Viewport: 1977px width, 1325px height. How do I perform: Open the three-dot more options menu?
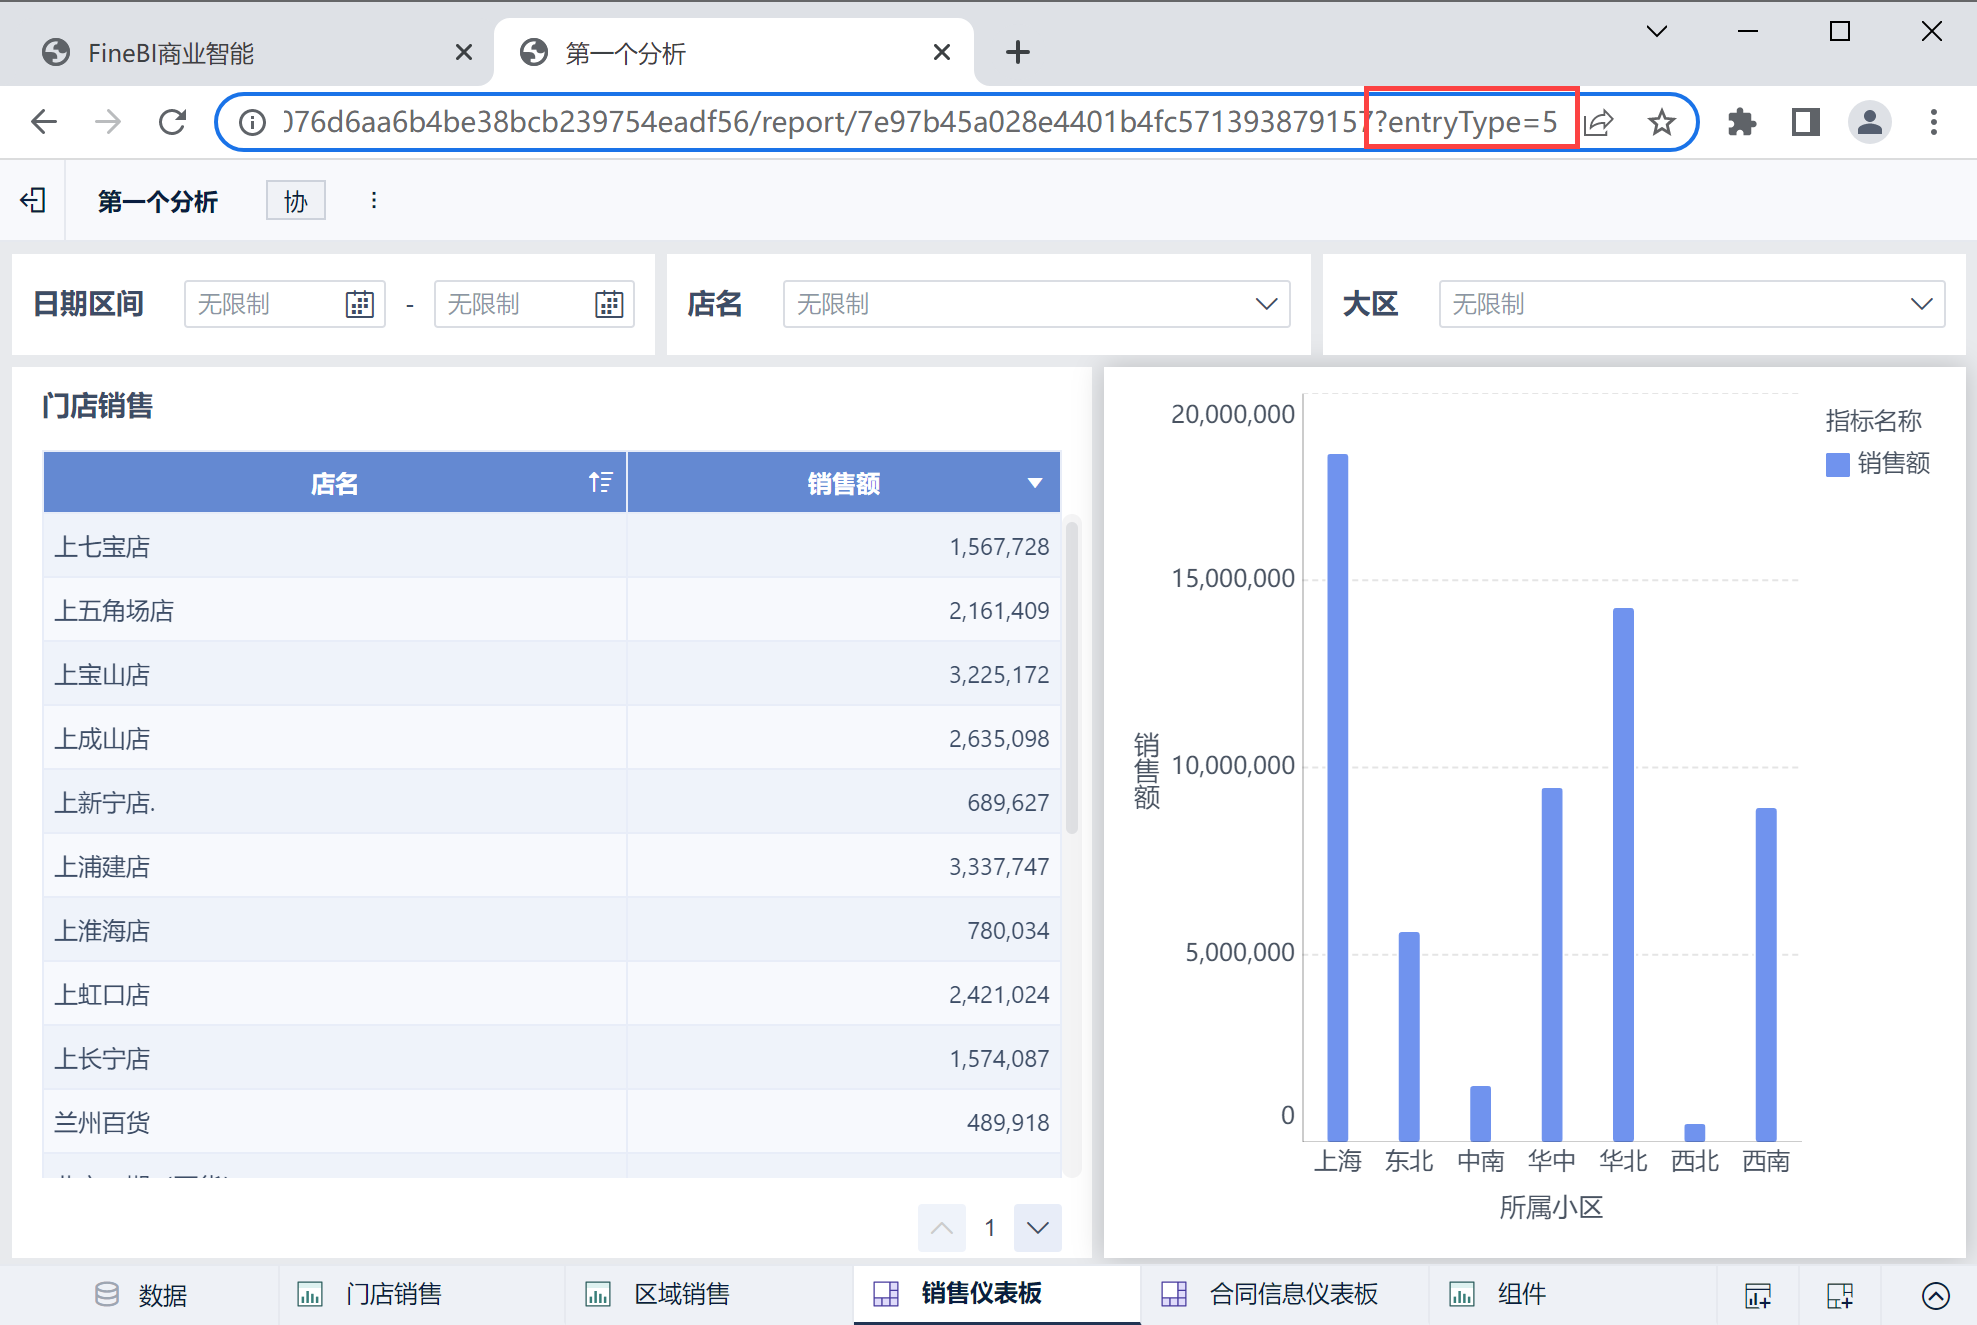tap(374, 201)
